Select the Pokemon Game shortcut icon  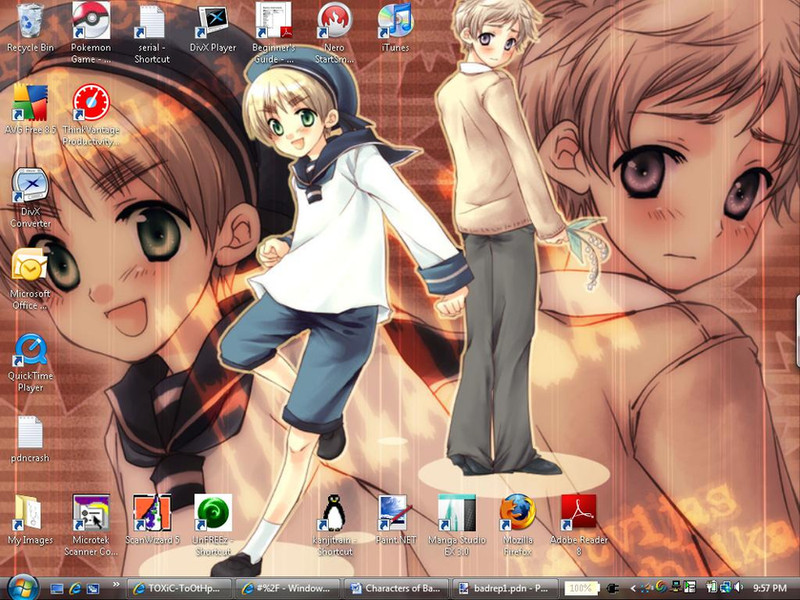[90, 21]
